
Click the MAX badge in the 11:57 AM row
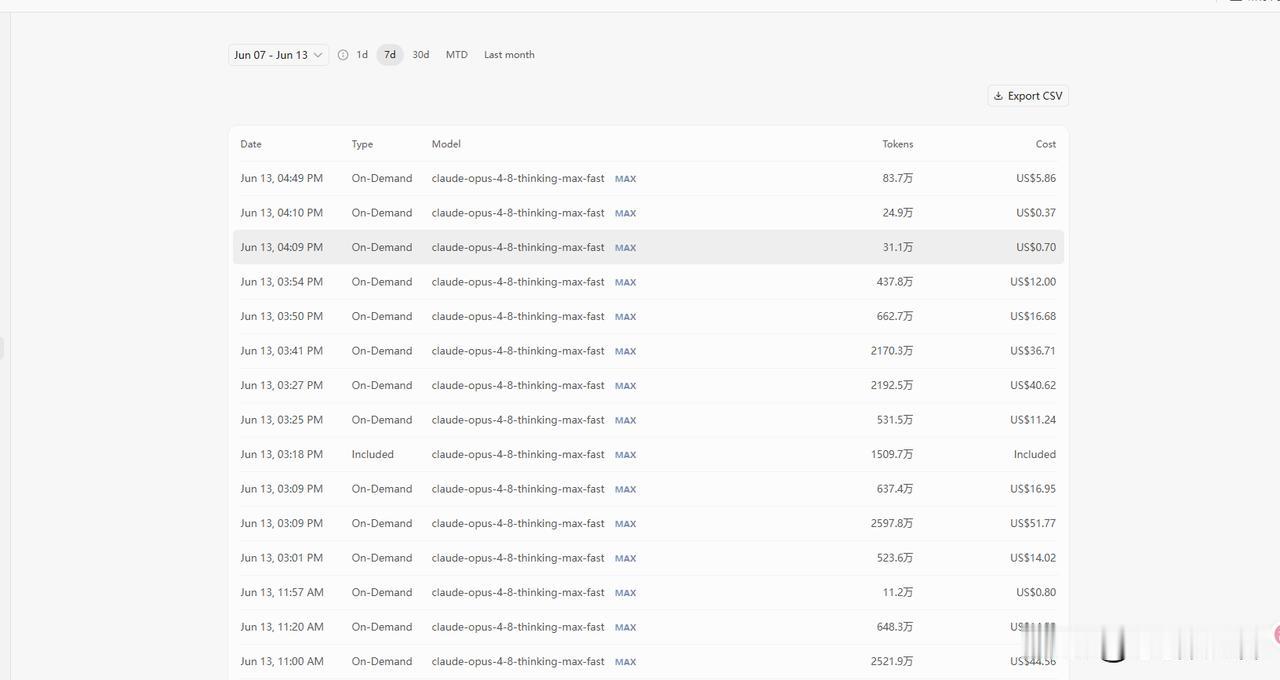625,593
